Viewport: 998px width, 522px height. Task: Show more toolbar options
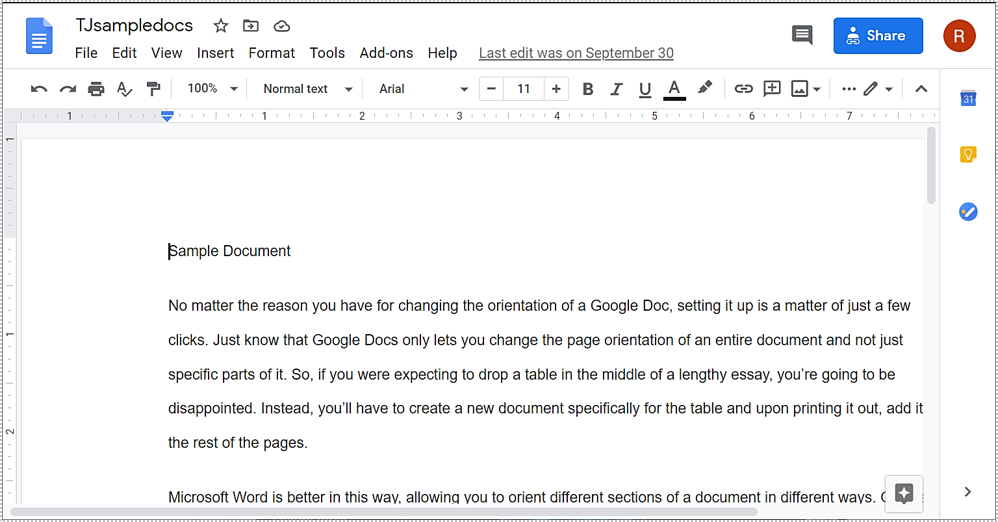coord(849,89)
